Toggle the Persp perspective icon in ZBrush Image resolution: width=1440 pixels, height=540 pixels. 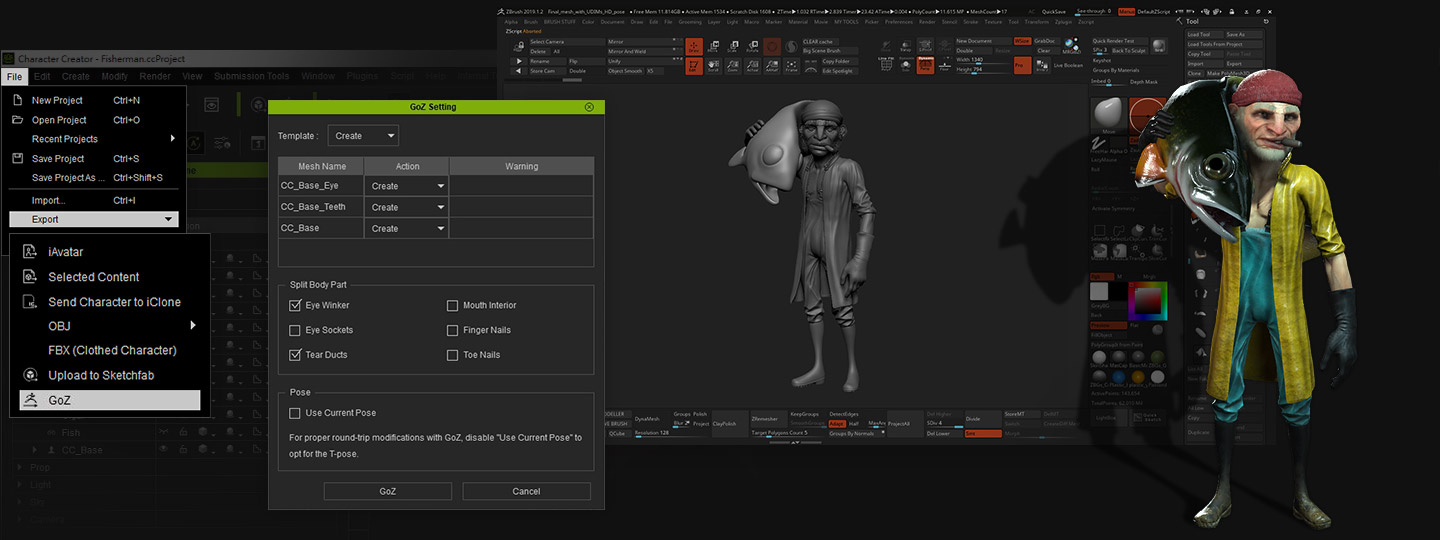925,65
